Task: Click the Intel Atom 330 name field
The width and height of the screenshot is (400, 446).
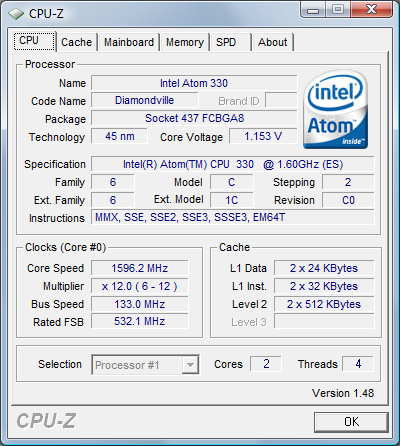Action: (194, 83)
